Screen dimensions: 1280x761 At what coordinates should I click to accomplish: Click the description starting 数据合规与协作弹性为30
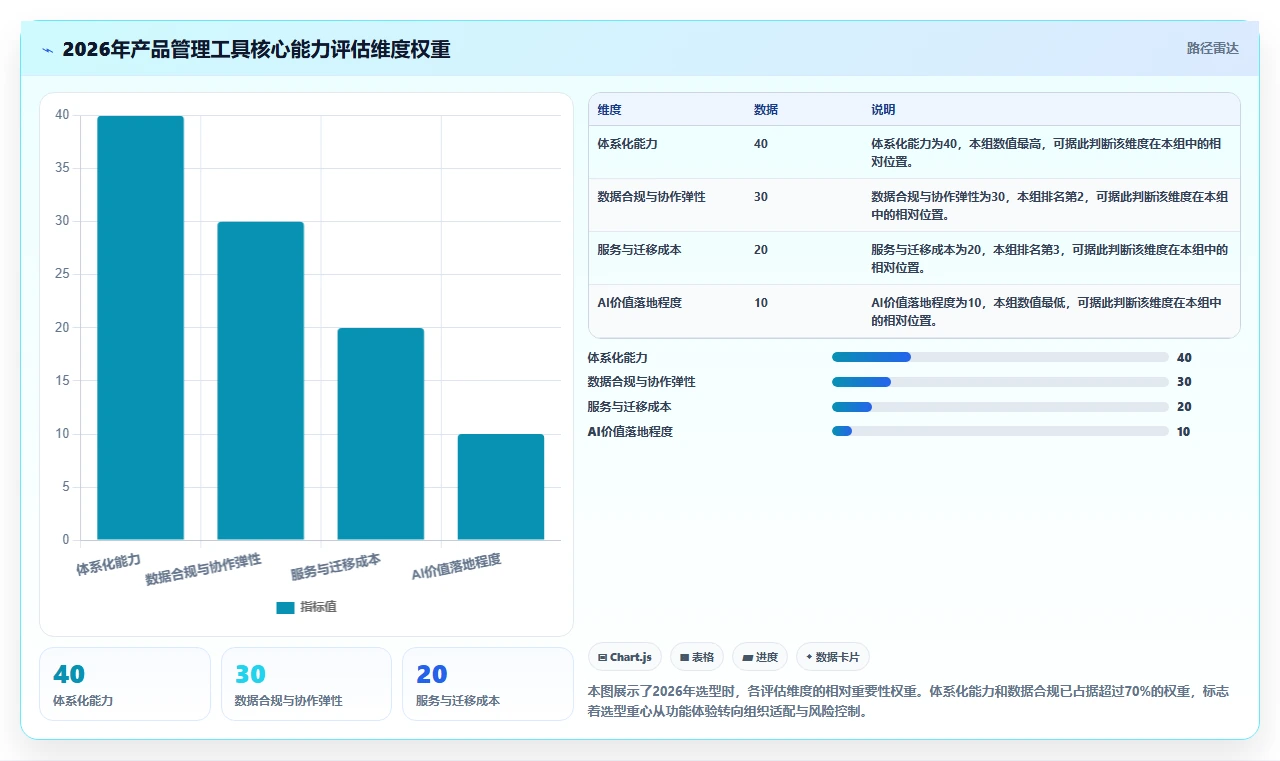tap(1050, 205)
